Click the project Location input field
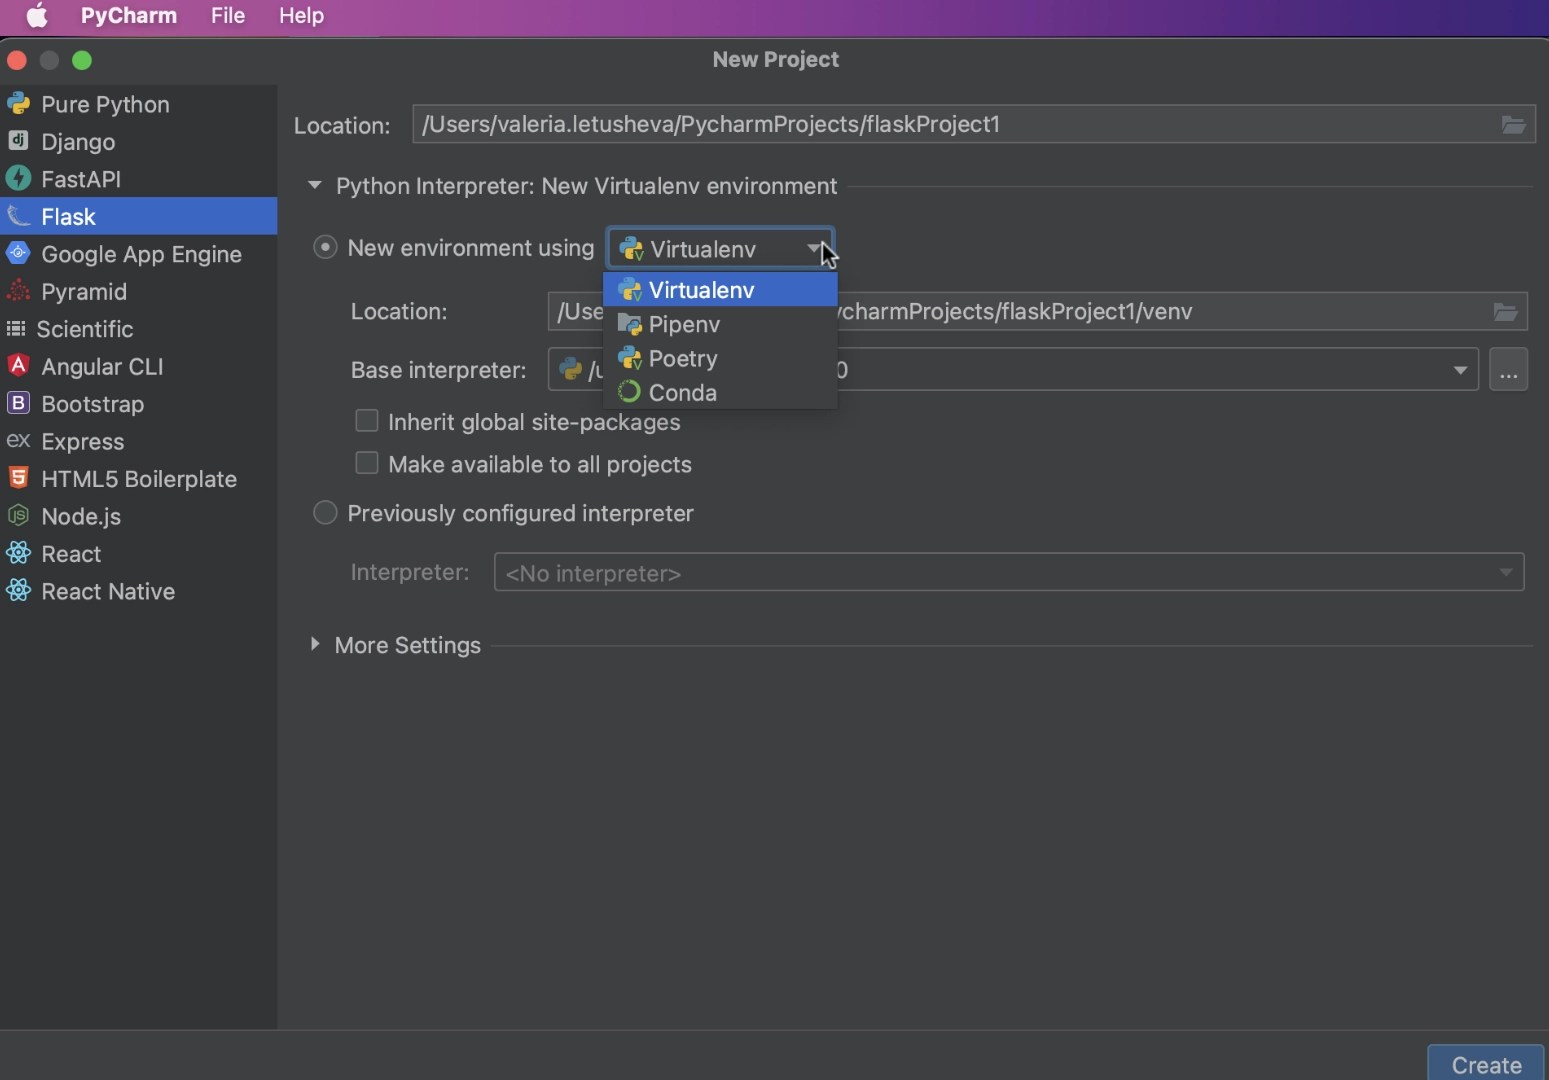This screenshot has height=1080, width=1549. click(x=900, y=124)
